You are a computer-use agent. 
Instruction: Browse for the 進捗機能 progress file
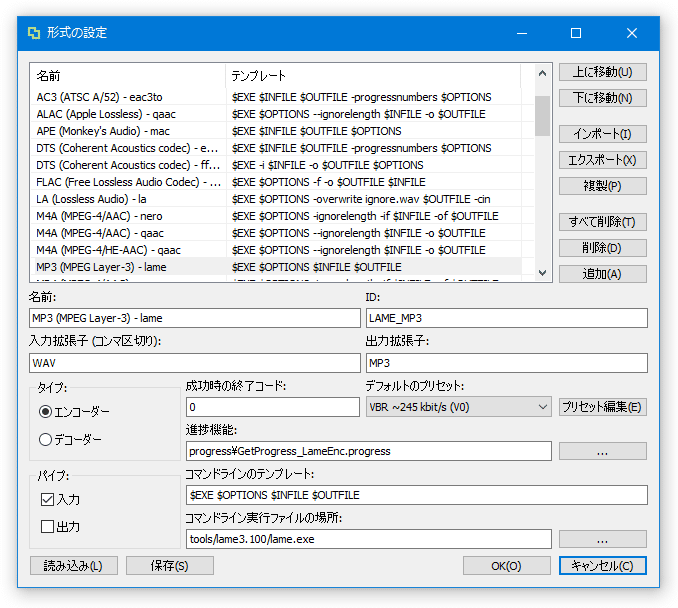[x=602, y=451]
